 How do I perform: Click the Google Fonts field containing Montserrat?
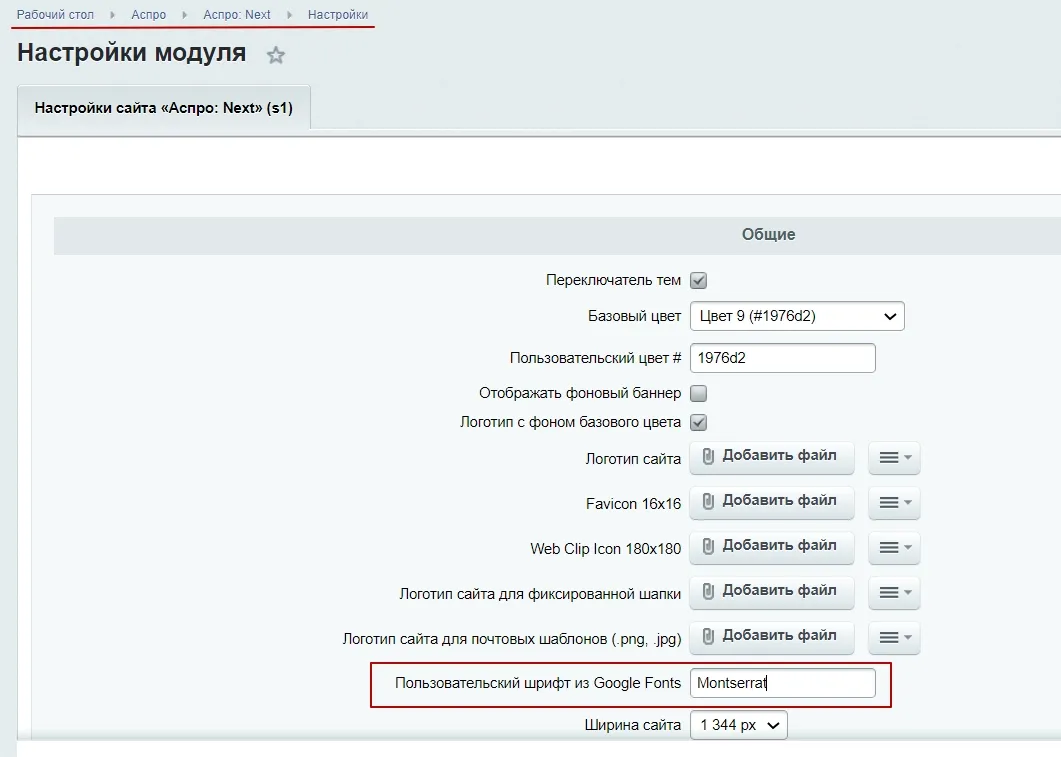point(782,683)
